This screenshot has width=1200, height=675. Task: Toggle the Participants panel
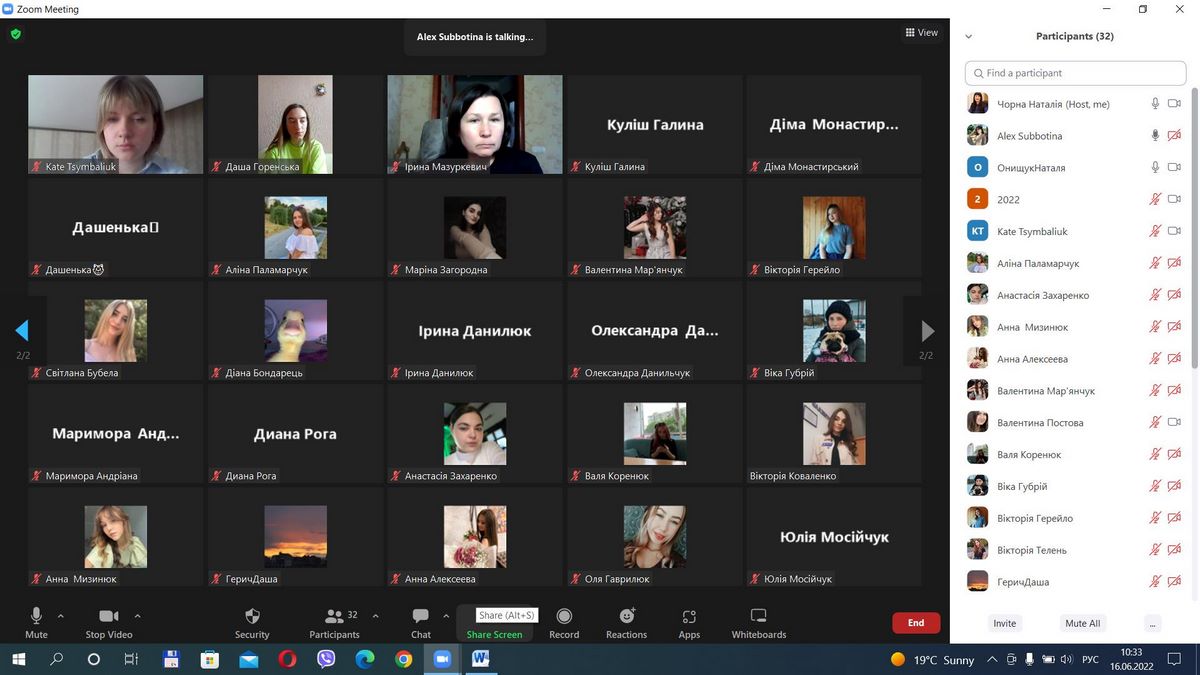334,617
